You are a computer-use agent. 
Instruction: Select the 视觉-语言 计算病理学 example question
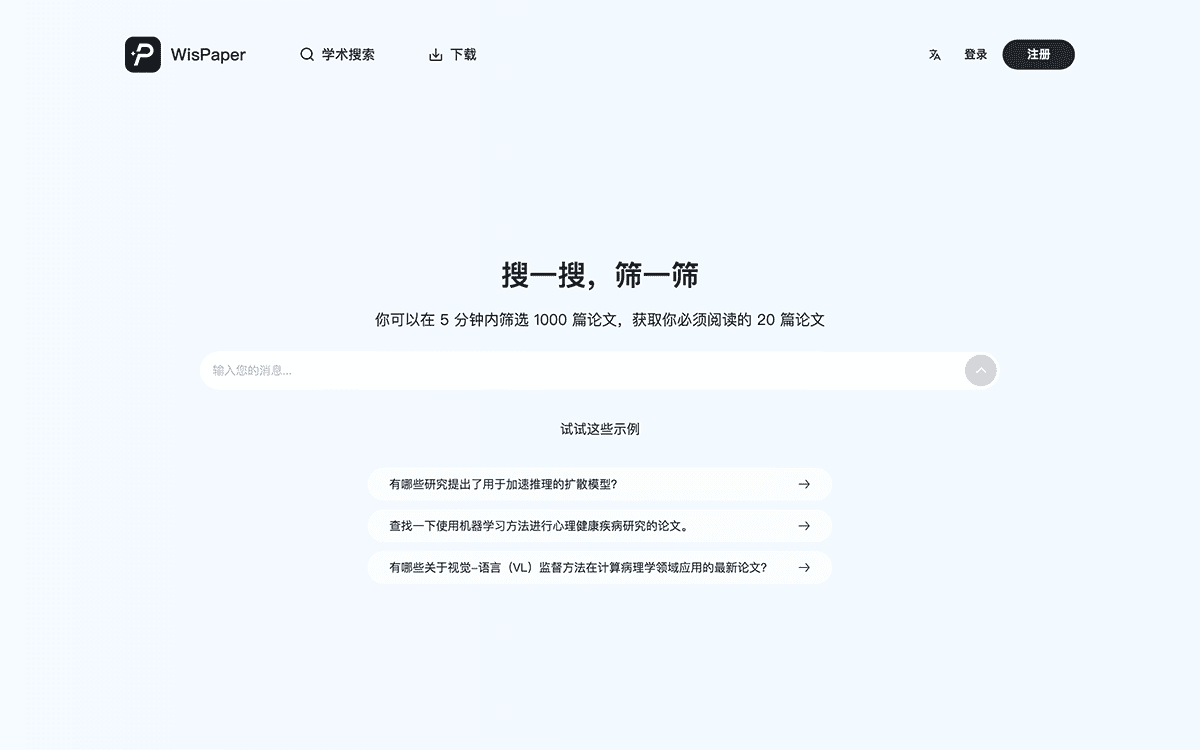tap(578, 568)
